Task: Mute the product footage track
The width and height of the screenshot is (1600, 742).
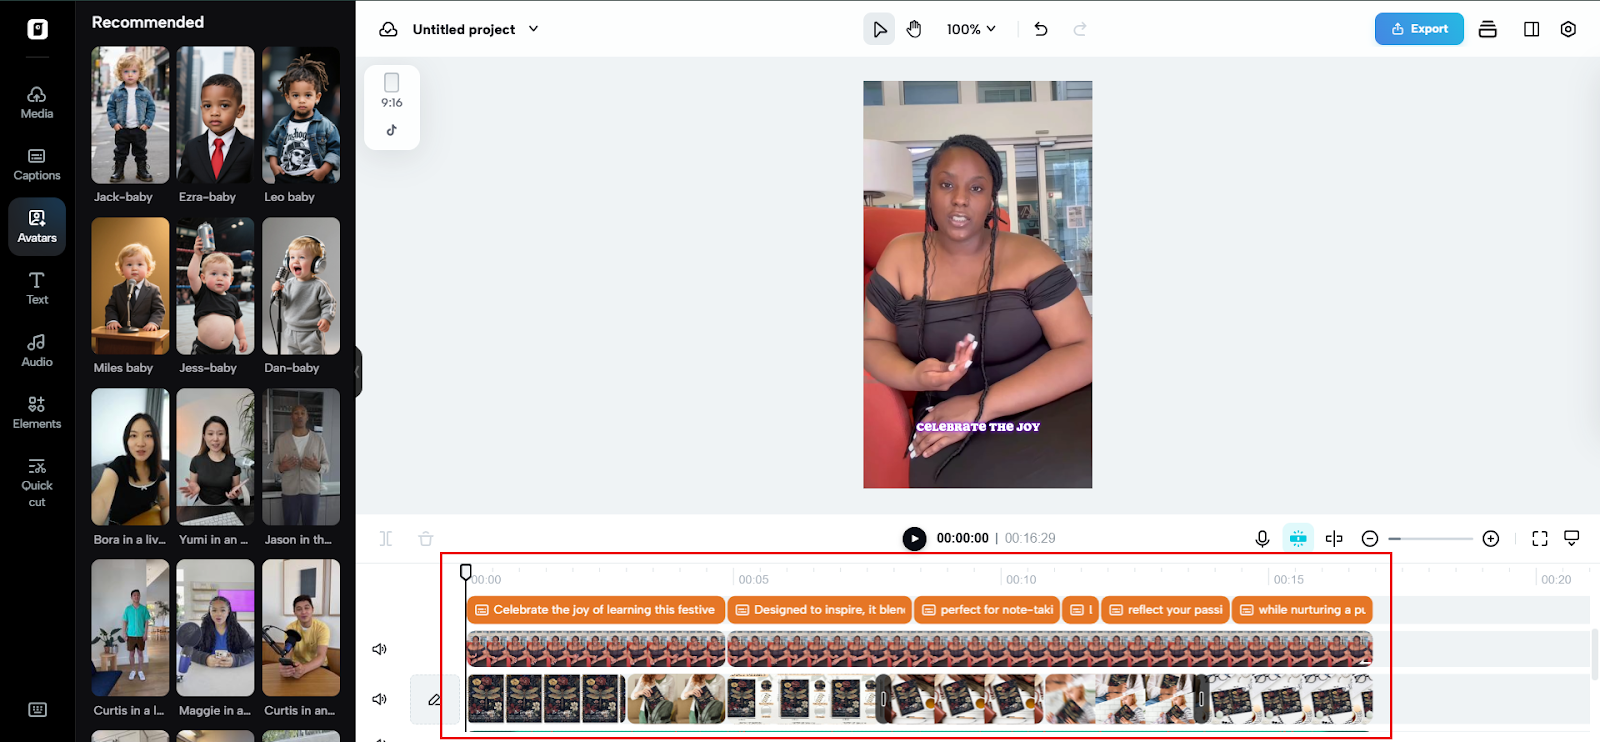Action: pos(379,699)
